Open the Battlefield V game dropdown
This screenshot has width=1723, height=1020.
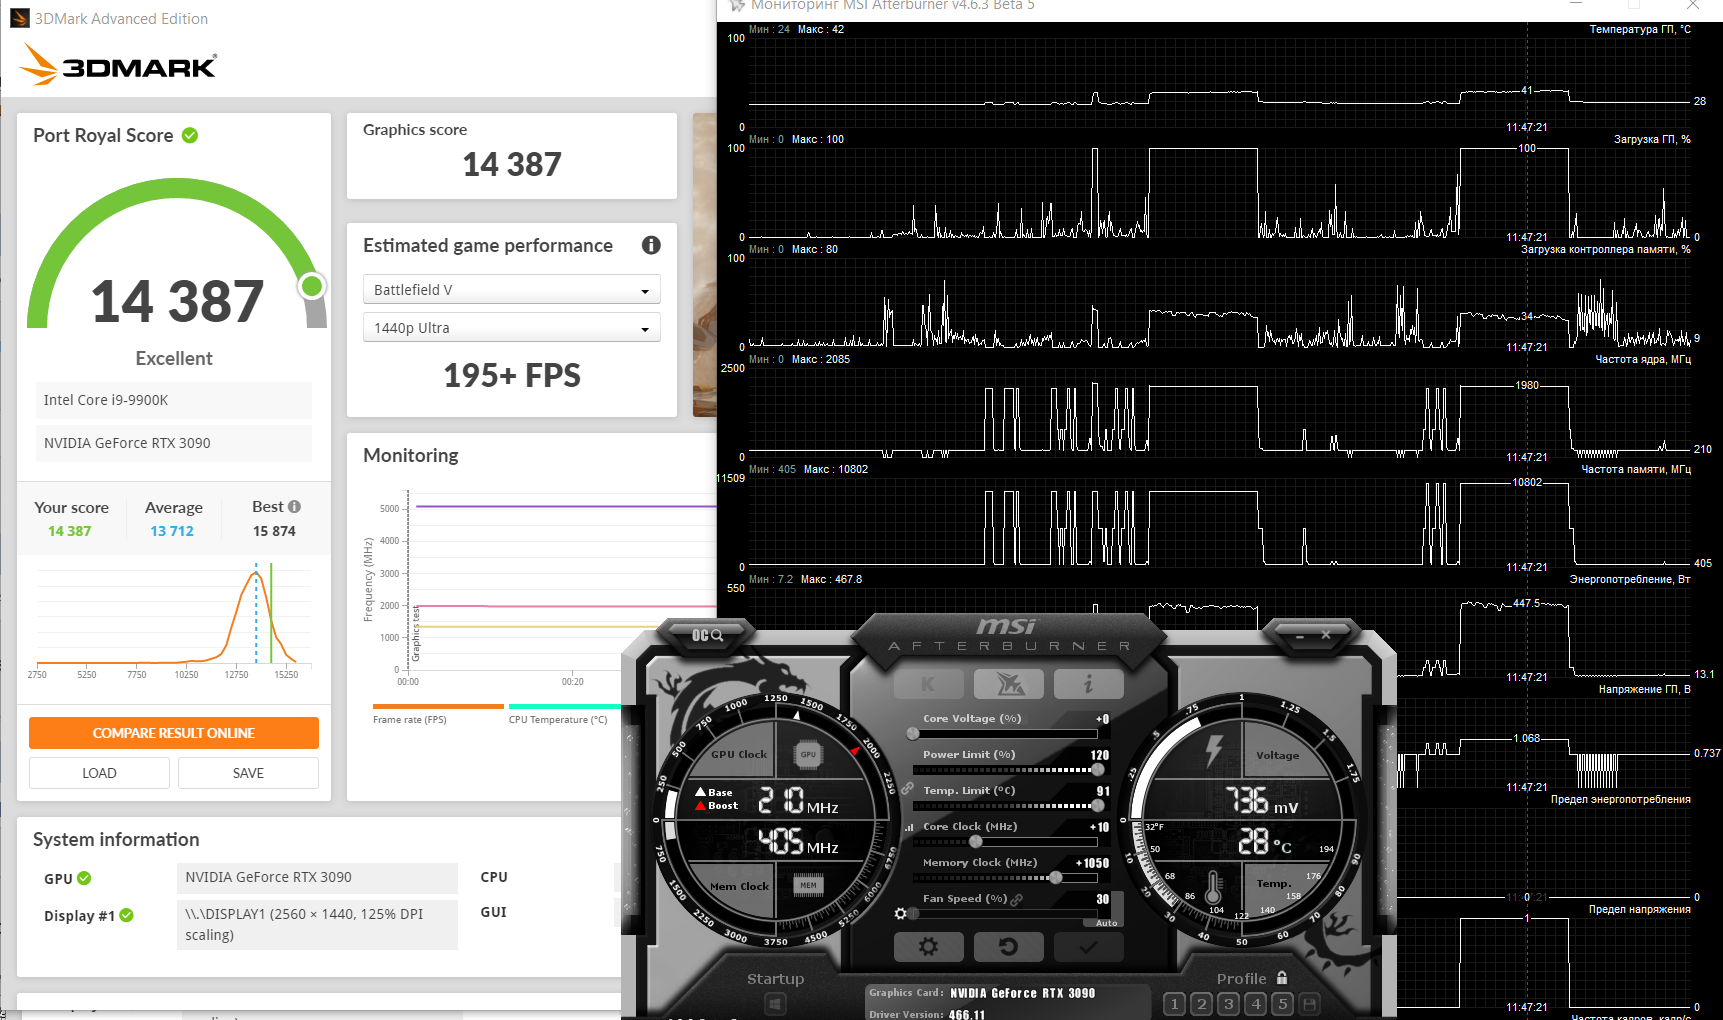pos(512,290)
